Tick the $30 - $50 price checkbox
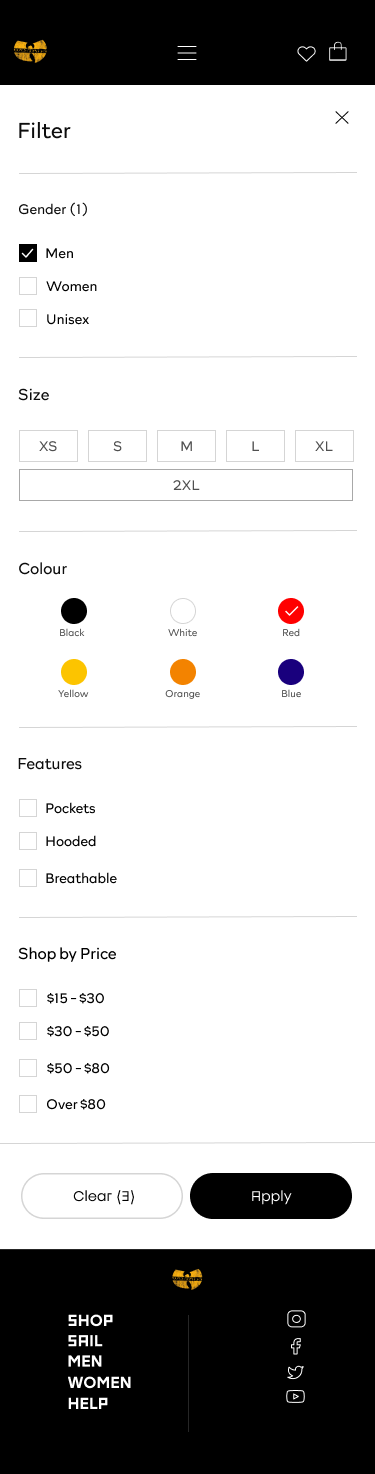The height and width of the screenshot is (1474, 375). pos(28,1031)
